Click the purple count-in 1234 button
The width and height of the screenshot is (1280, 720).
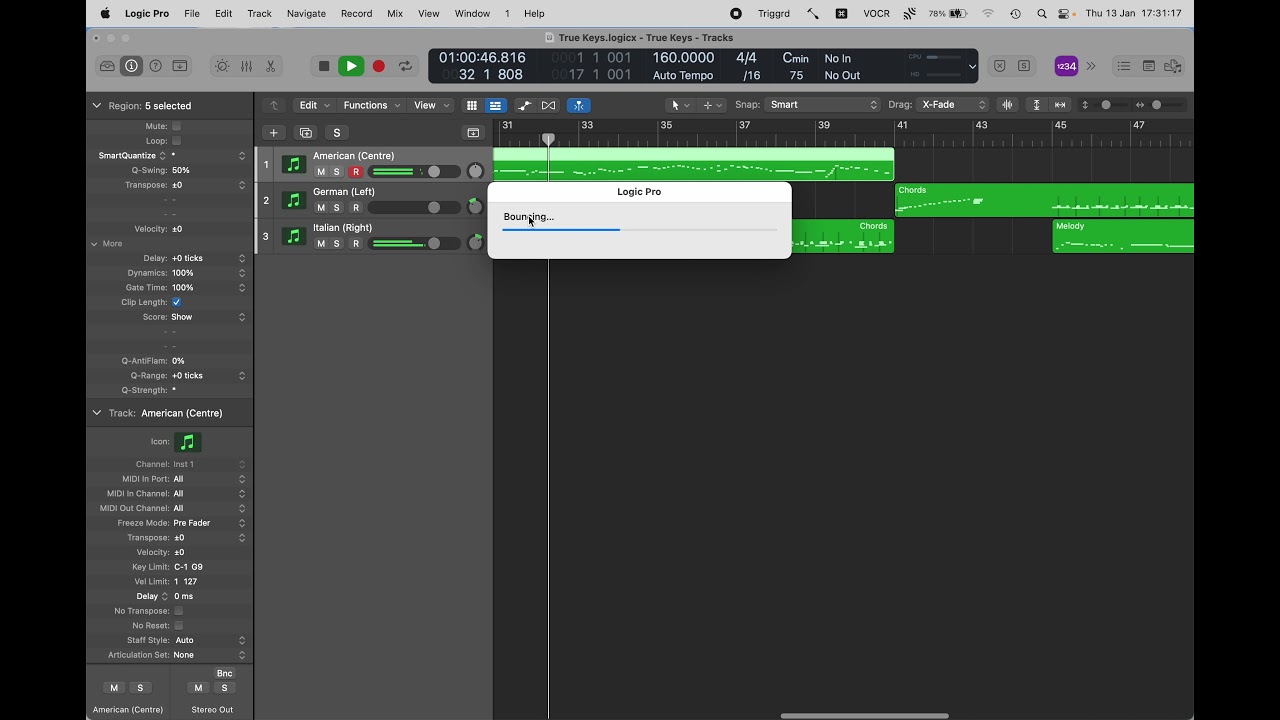click(x=1066, y=66)
